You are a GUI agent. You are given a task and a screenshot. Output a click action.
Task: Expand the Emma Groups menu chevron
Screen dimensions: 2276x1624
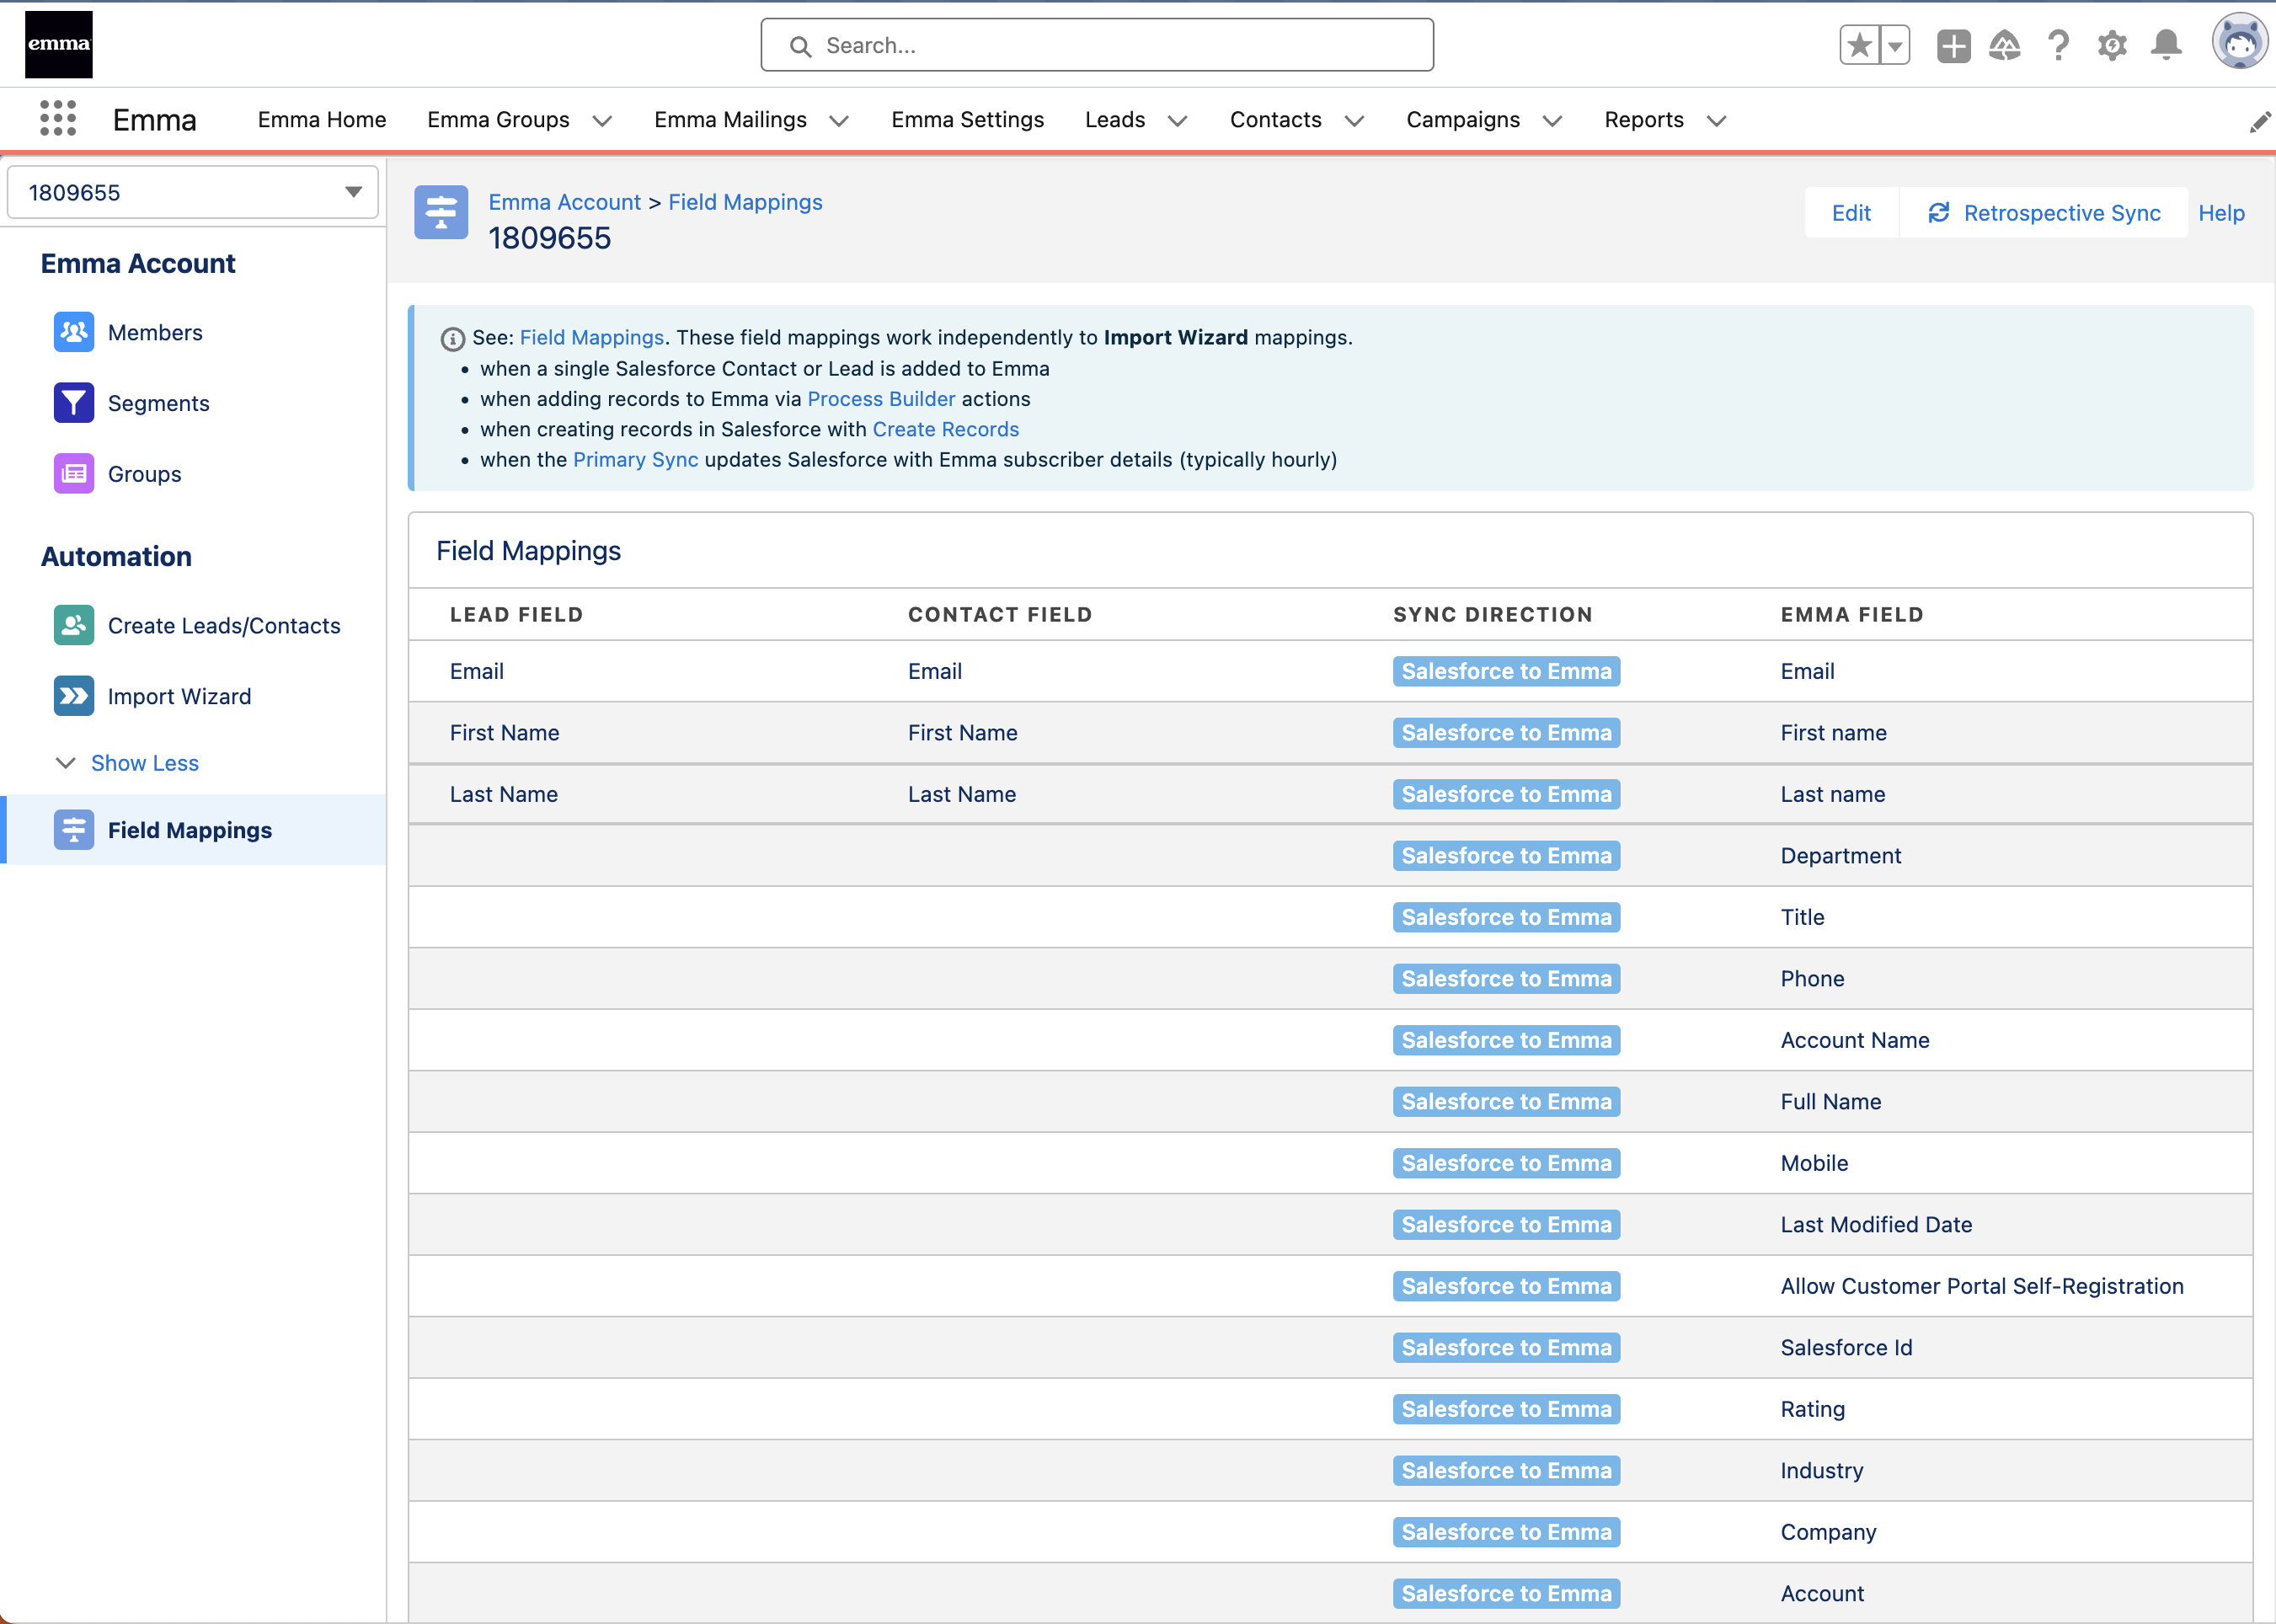coord(602,121)
